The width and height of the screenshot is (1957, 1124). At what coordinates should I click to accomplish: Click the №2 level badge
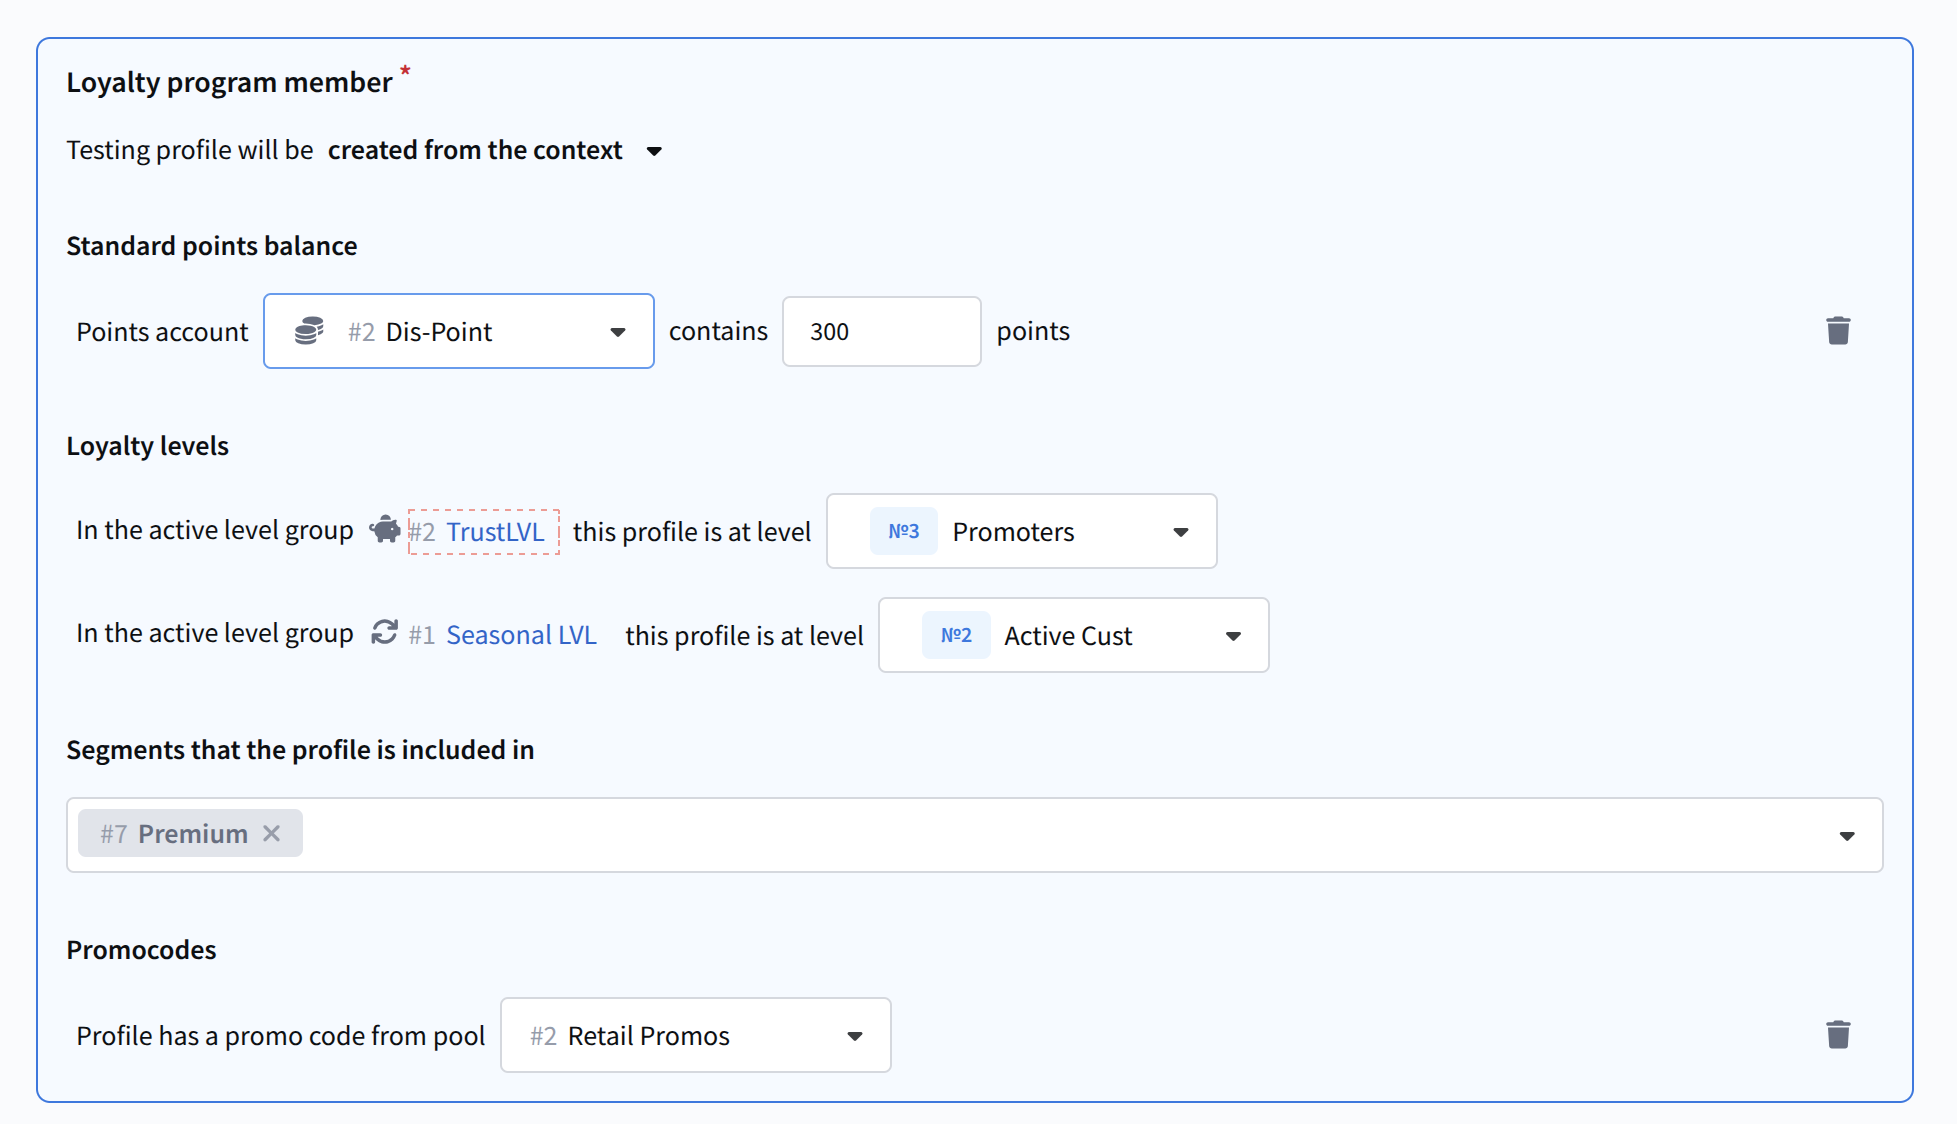955,635
